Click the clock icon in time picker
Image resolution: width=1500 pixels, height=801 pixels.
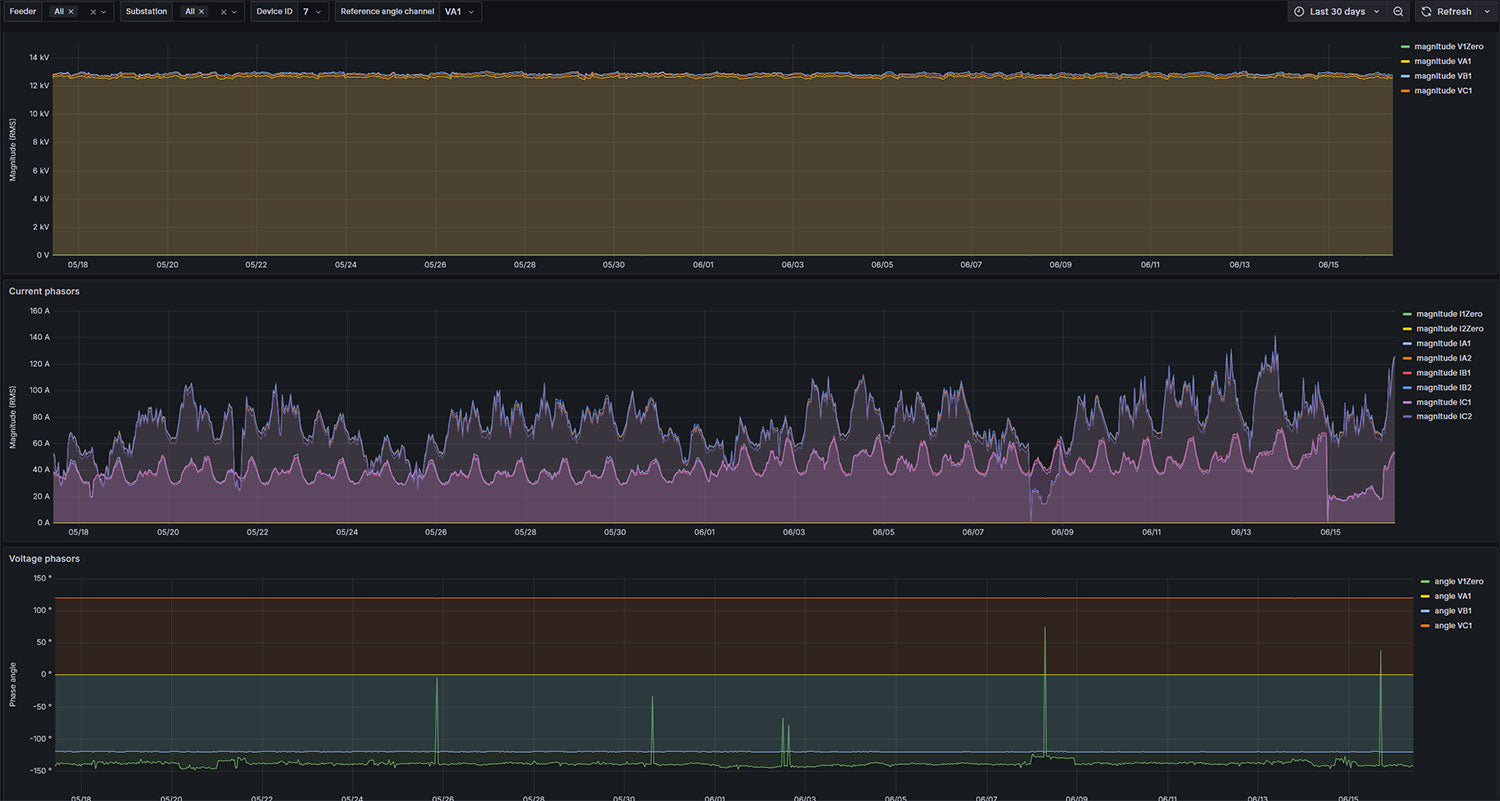(x=1299, y=12)
